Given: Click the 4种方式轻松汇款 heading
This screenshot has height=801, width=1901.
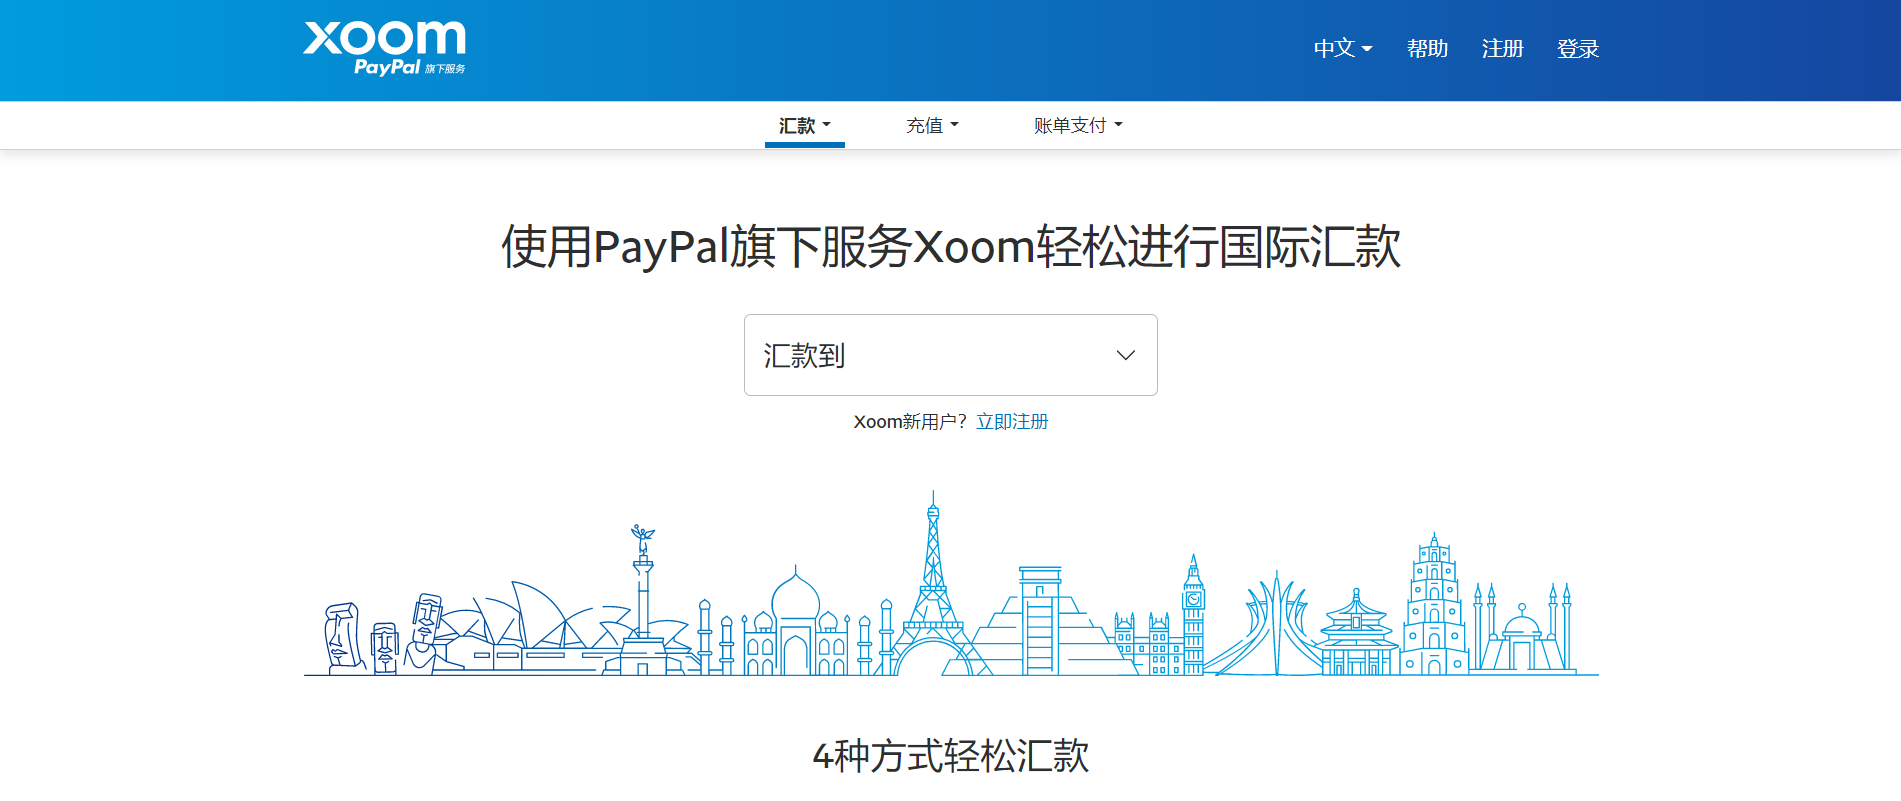Looking at the screenshot, I should pyautogui.click(x=950, y=756).
